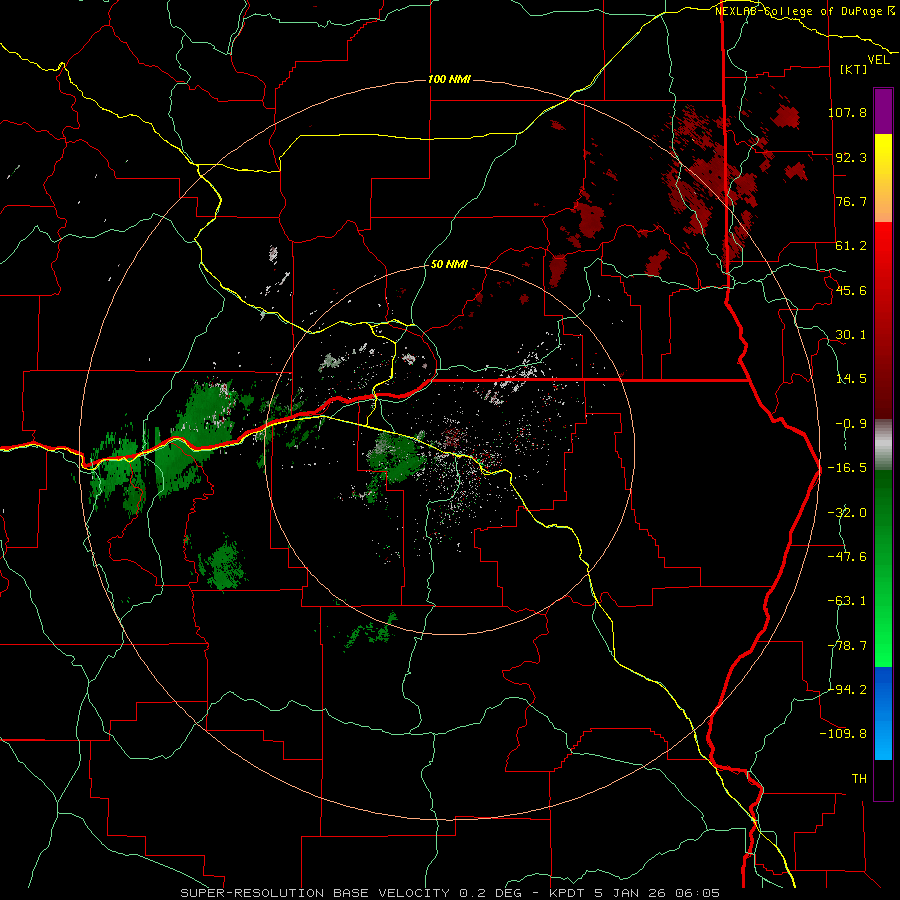Pick the green segment of the color bar

click(x=883, y=568)
